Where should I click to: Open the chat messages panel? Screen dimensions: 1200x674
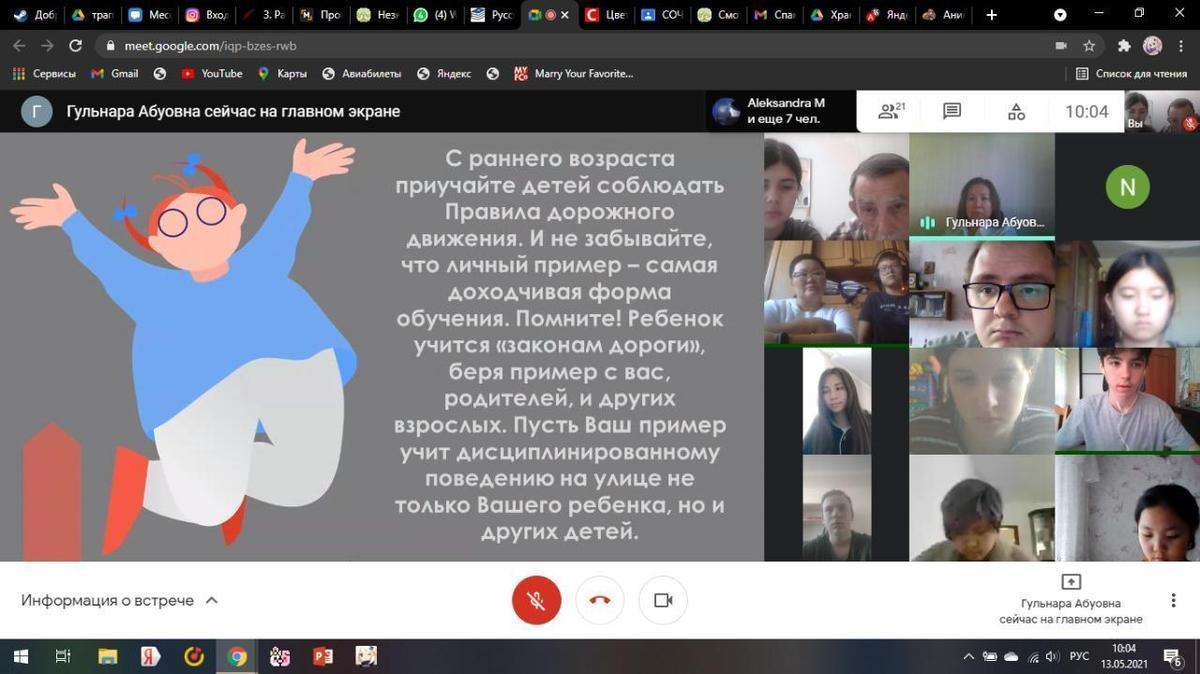click(952, 112)
